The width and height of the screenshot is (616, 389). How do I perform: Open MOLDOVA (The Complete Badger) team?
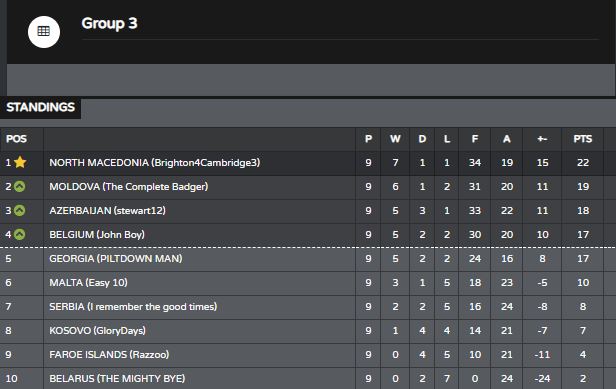tap(128, 187)
